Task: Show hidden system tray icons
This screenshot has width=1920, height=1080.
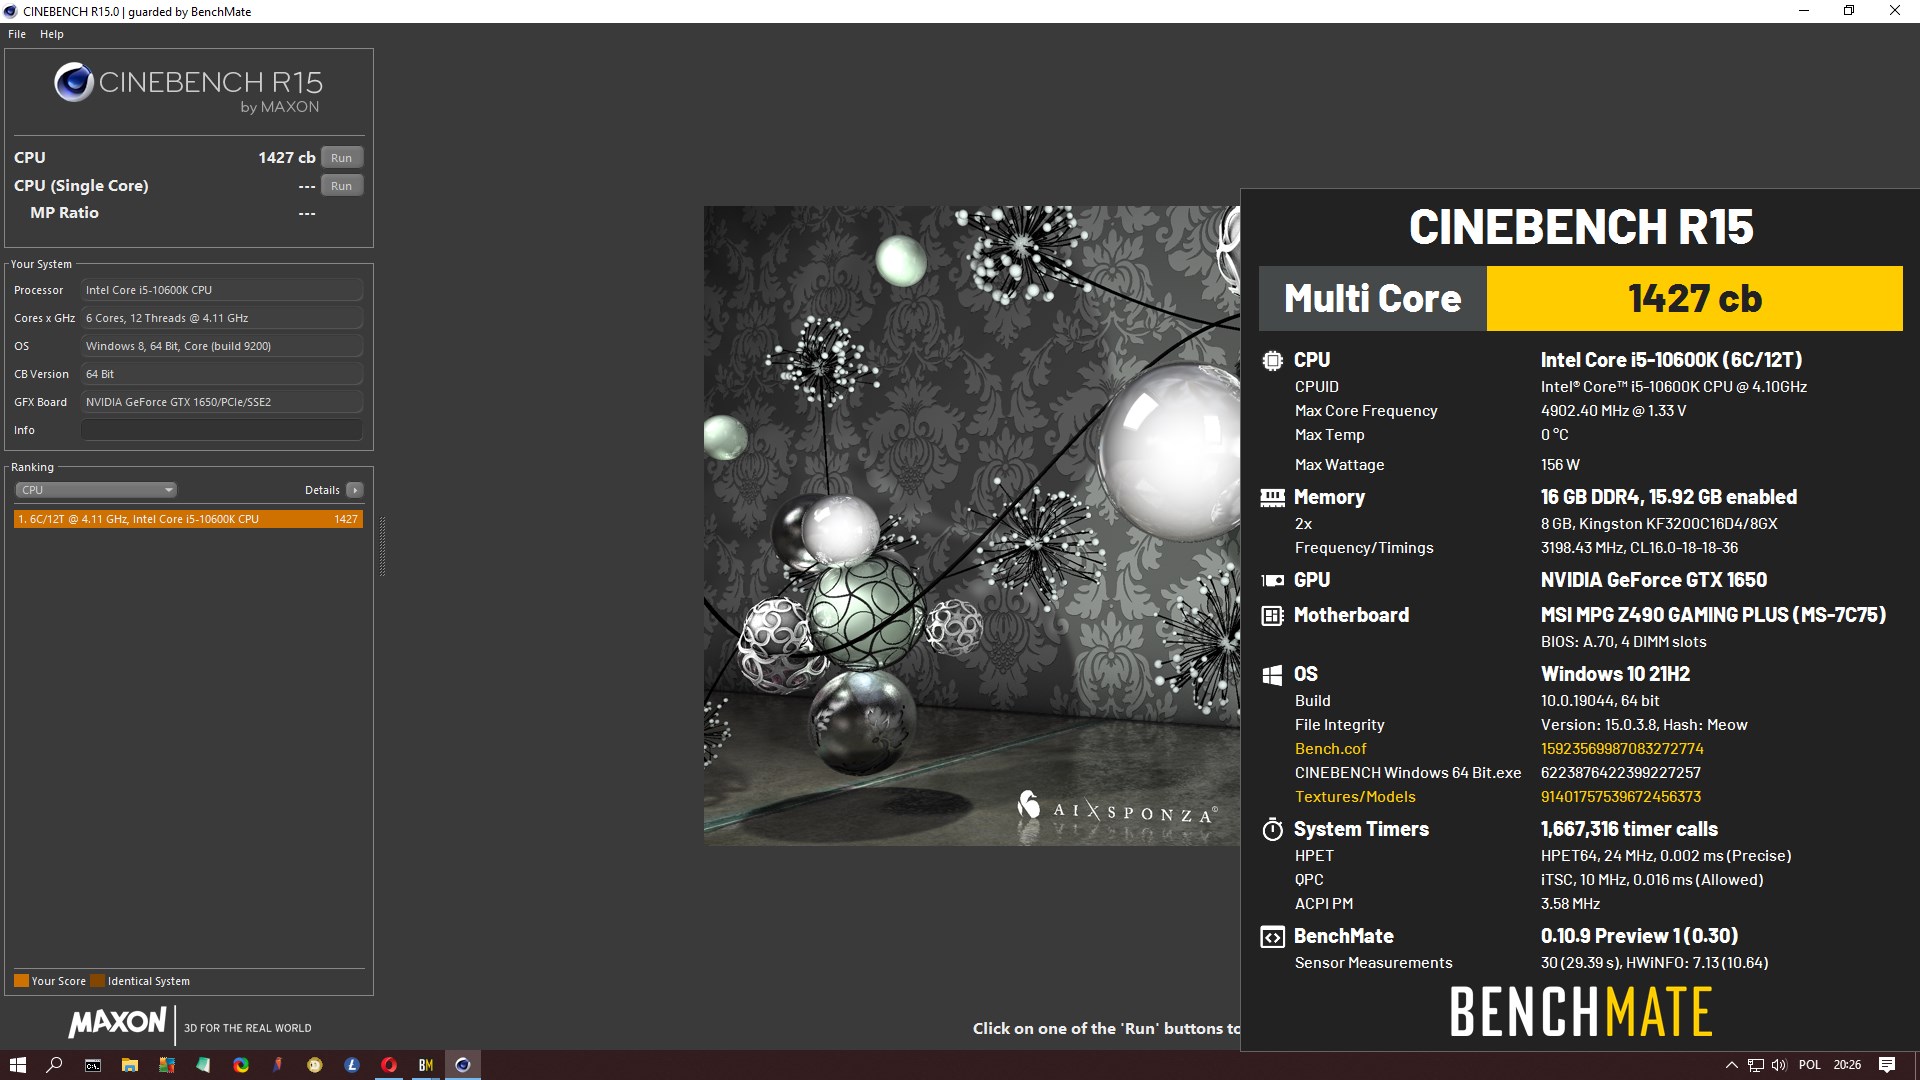Action: [1732, 1065]
